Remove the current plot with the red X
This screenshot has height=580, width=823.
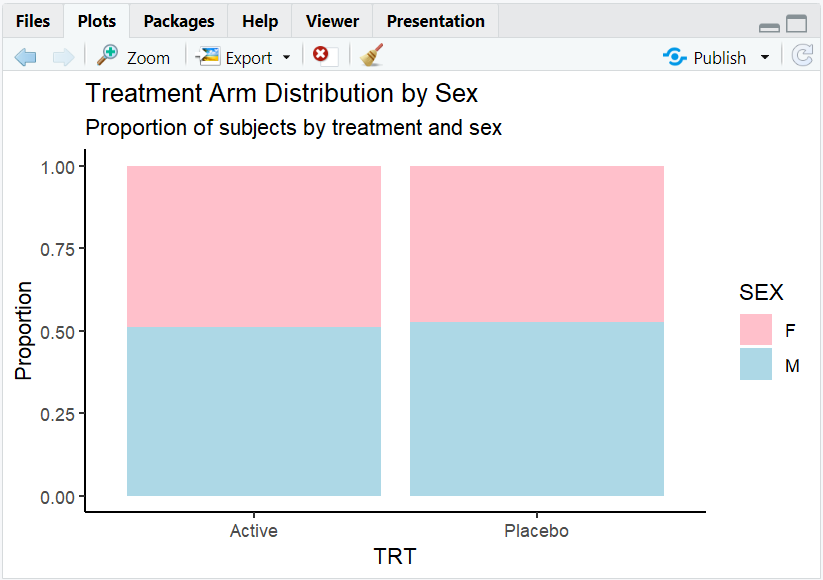coord(321,57)
